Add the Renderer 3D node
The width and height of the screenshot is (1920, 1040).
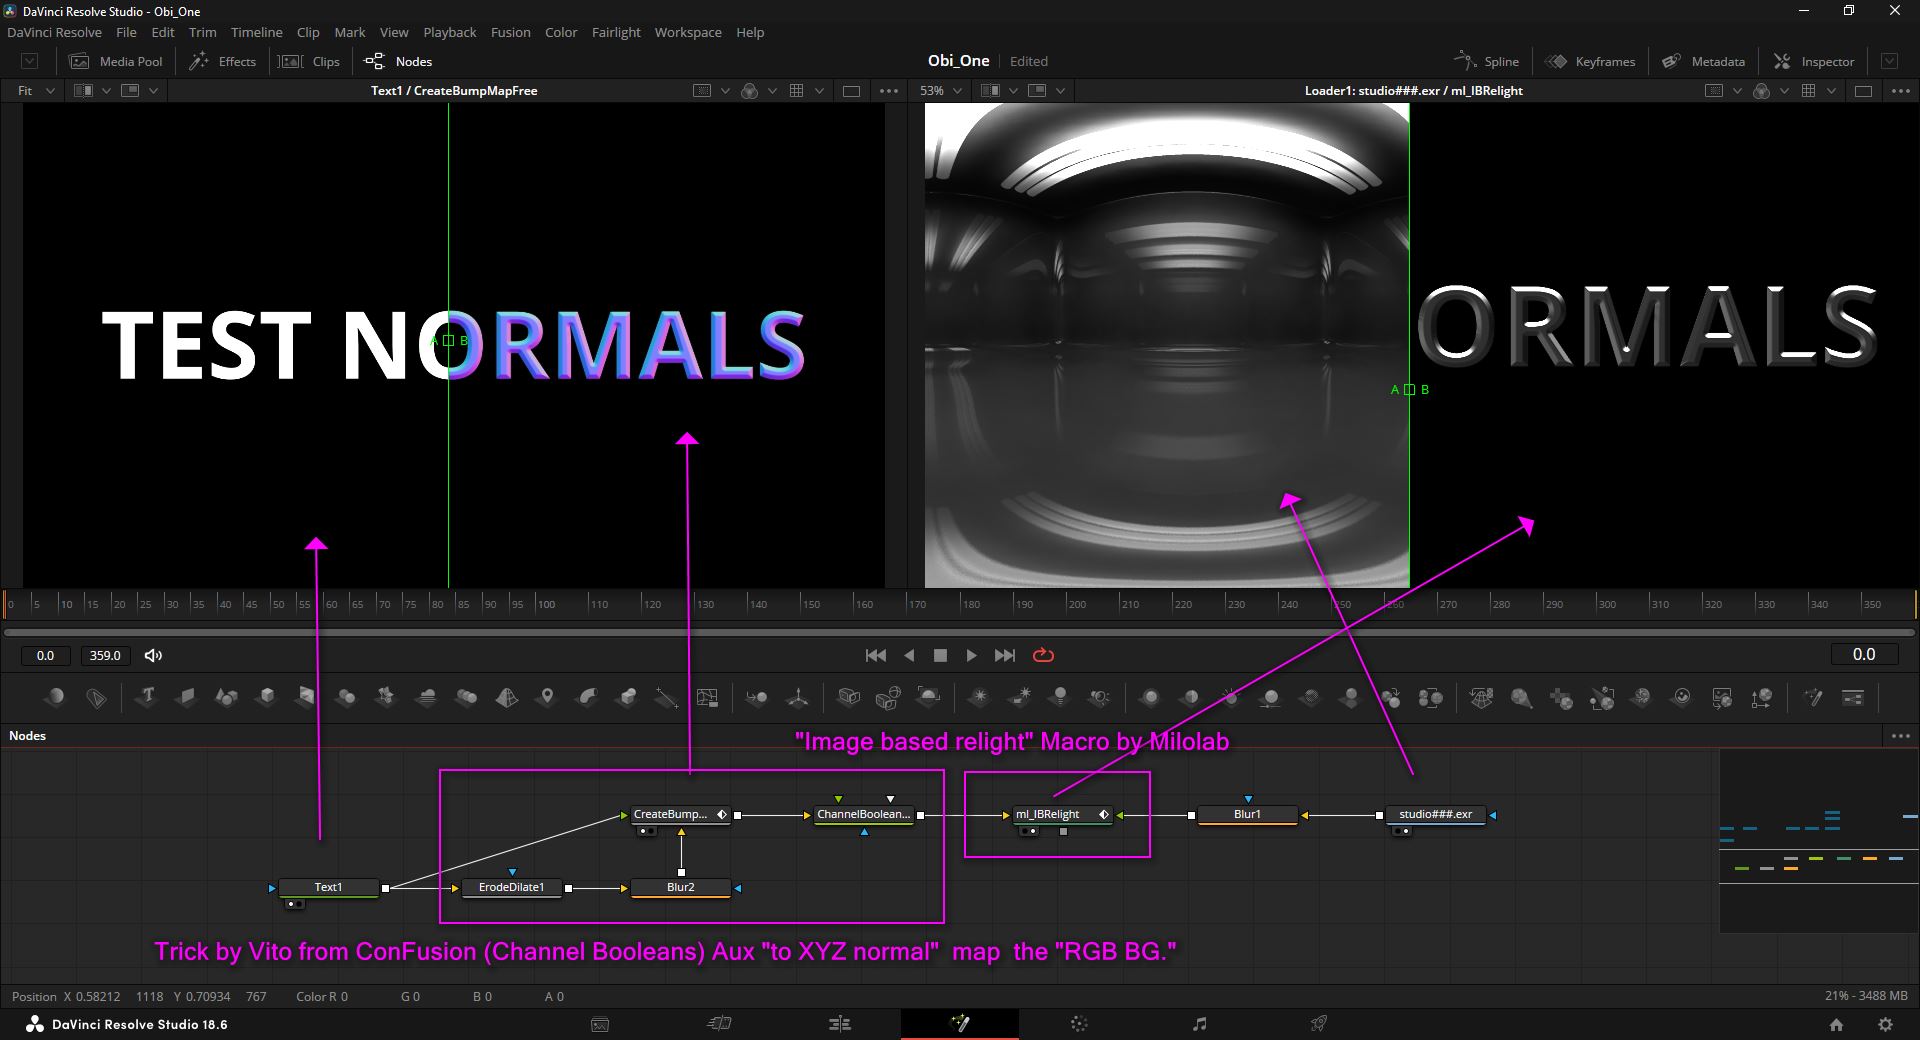coord(928,696)
